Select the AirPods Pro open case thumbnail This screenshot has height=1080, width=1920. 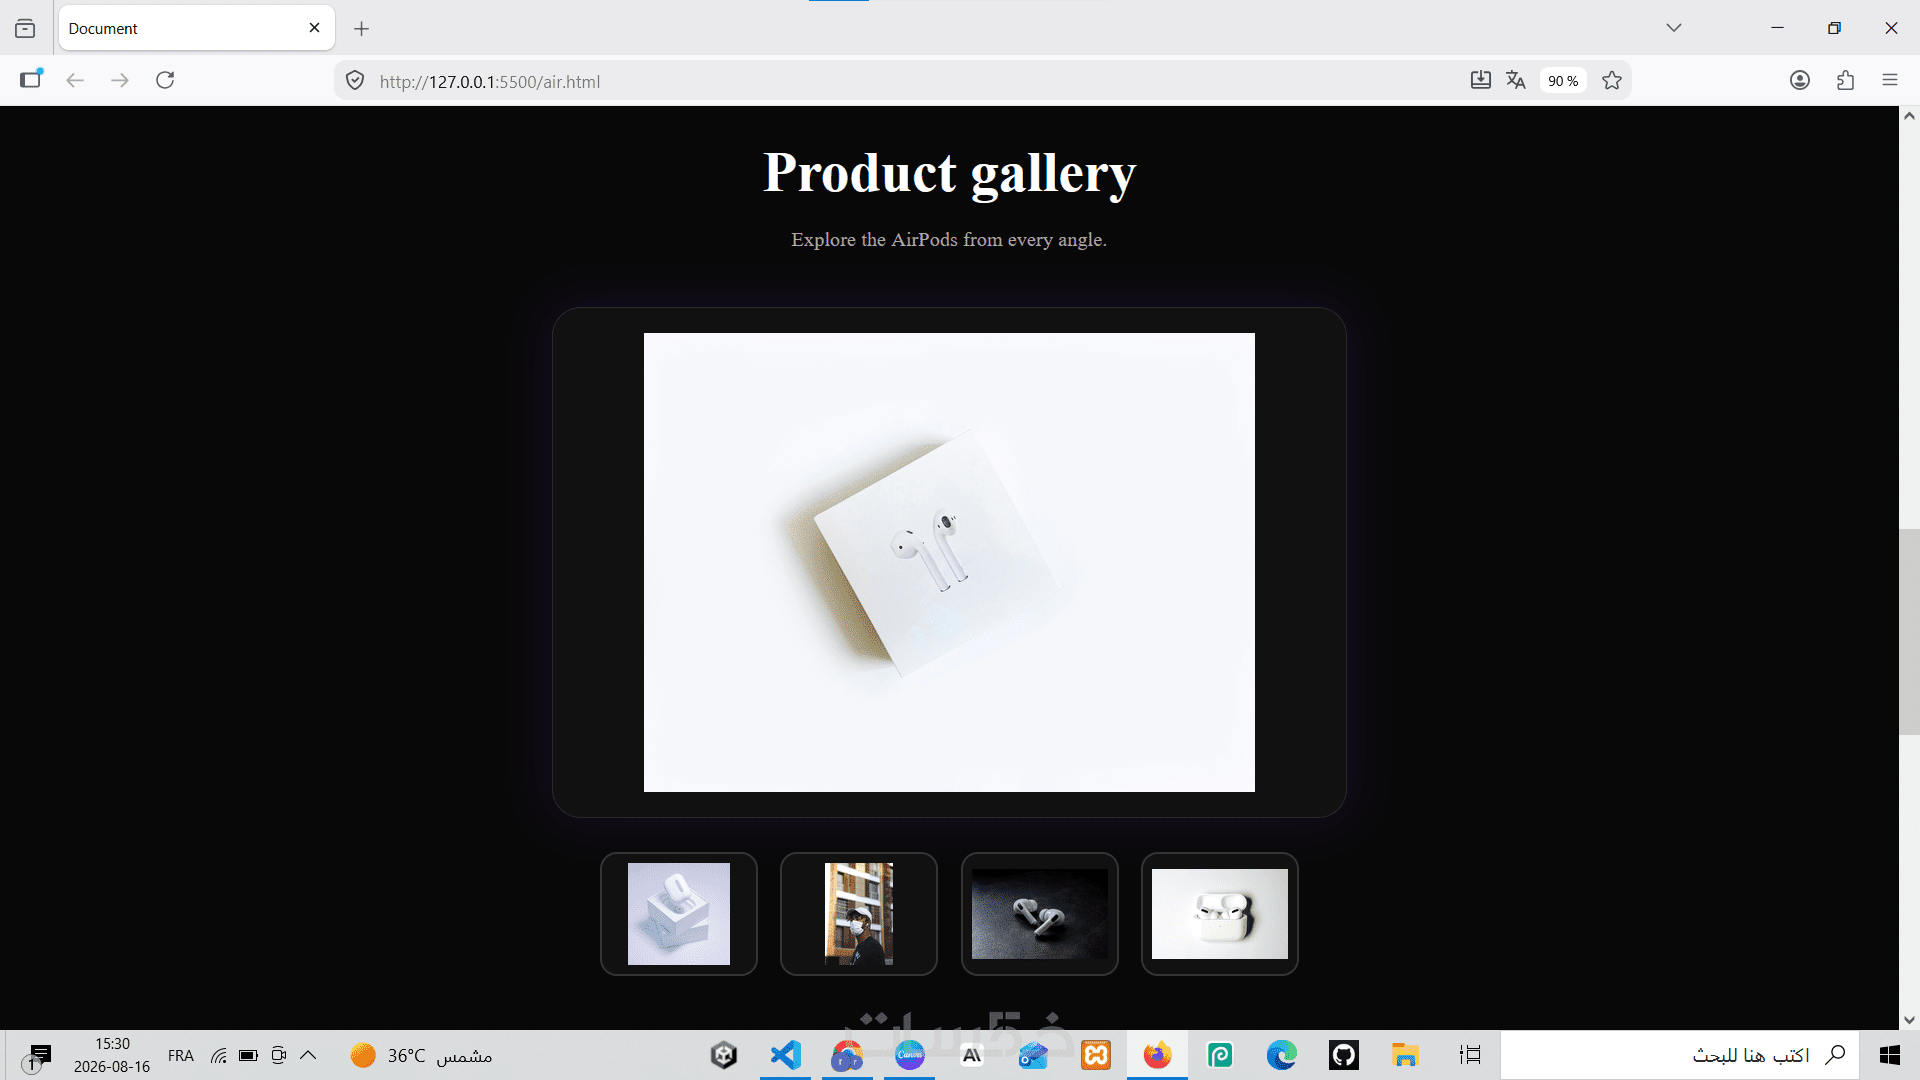pyautogui.click(x=1220, y=914)
